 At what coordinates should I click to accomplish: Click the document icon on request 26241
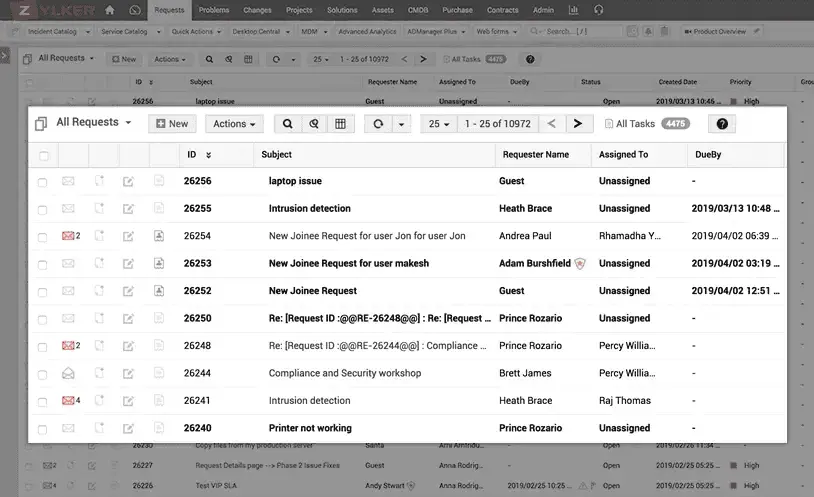click(x=159, y=400)
